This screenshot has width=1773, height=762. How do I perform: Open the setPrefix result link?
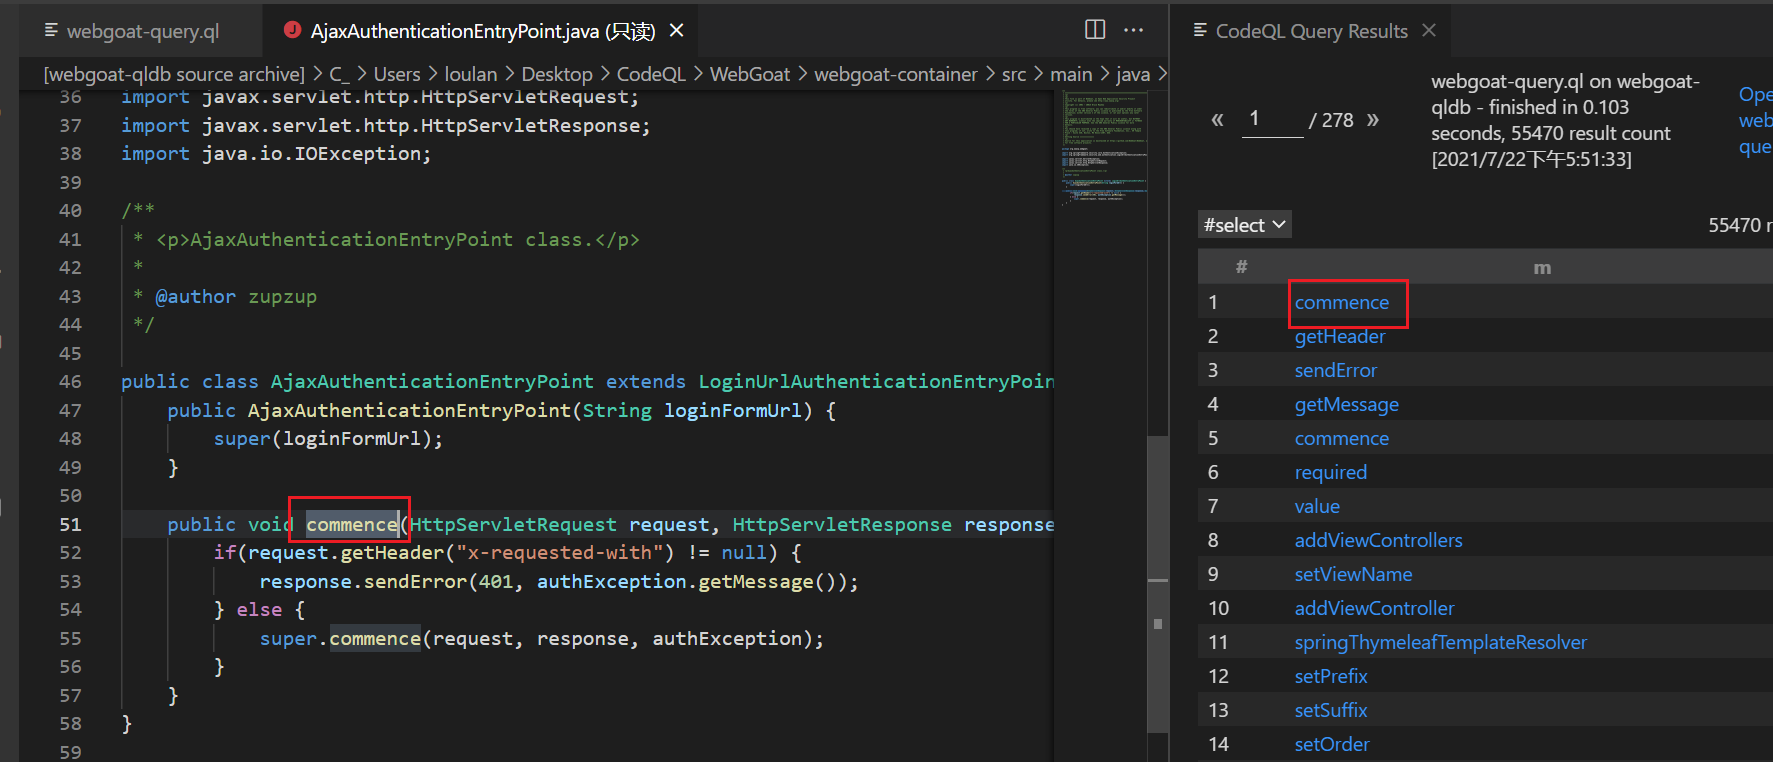(1330, 676)
